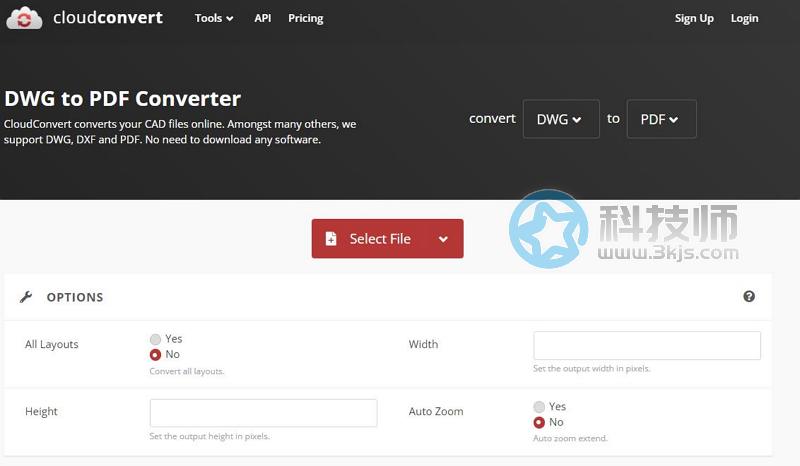
Task: Focus the Width input field
Action: (647, 346)
